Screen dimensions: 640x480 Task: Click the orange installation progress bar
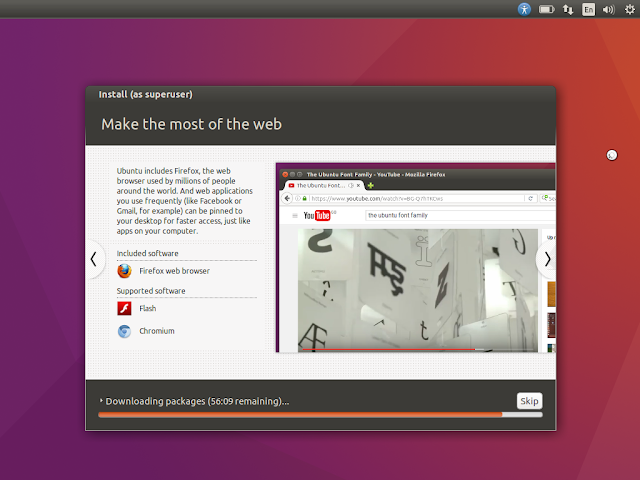pos(320,415)
